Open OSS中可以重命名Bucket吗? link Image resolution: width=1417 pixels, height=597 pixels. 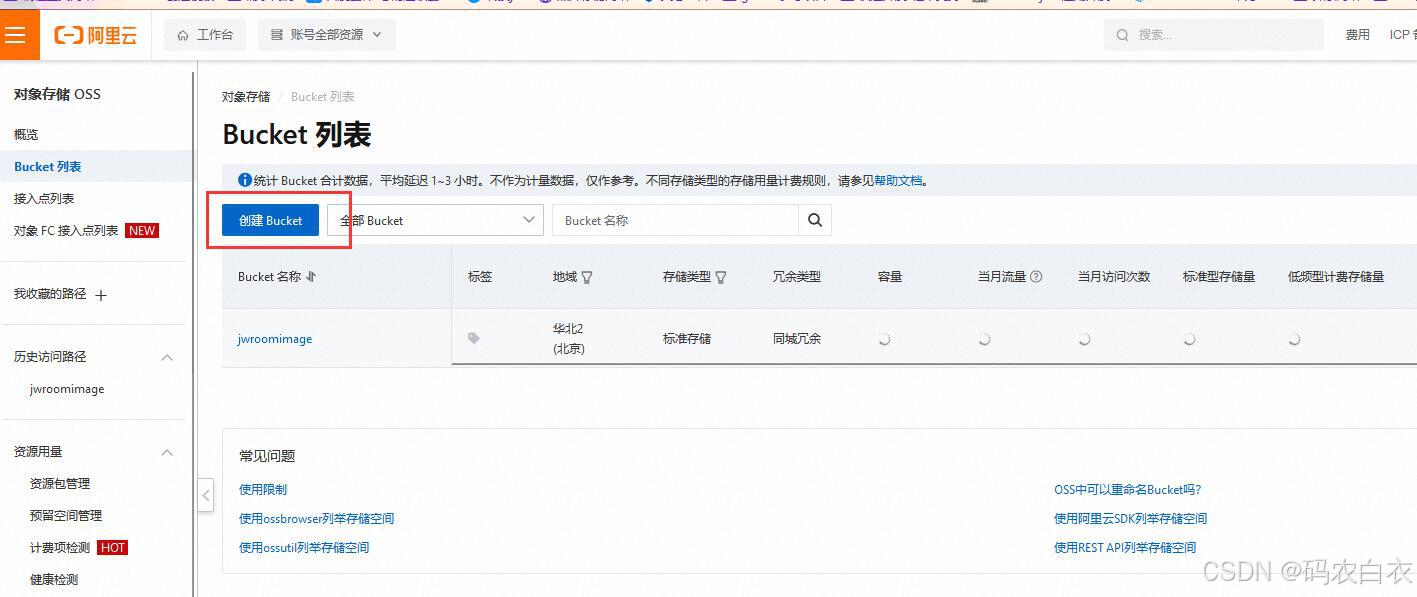click(1128, 489)
